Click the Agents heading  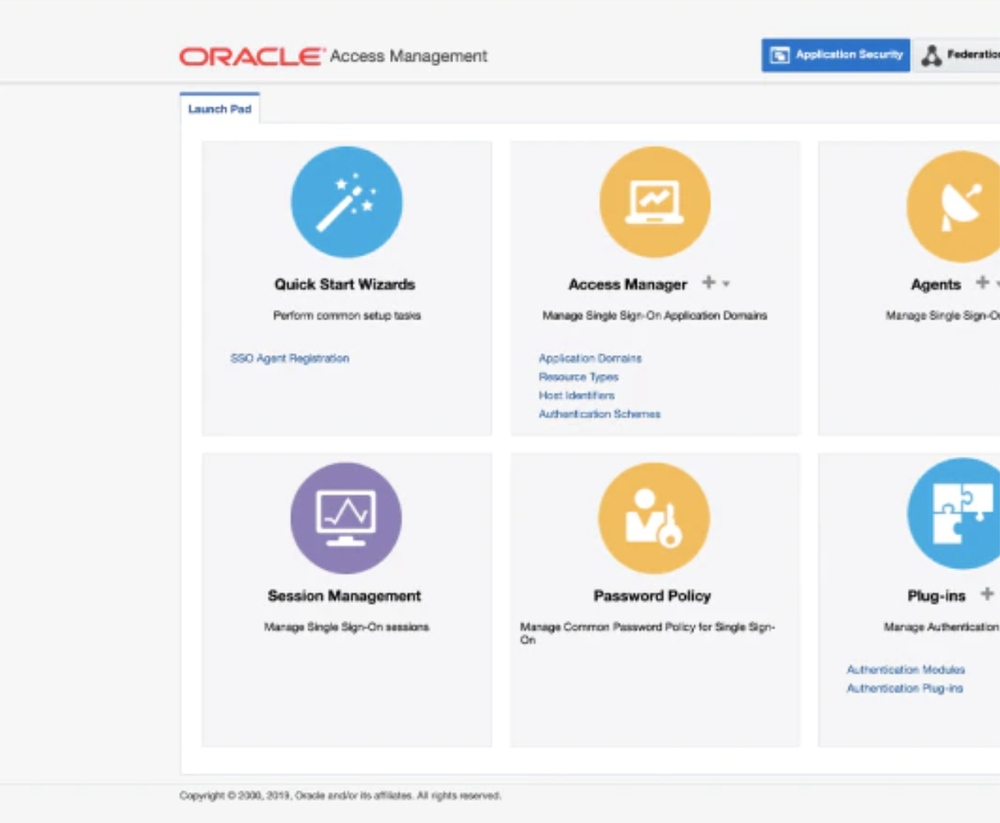click(936, 285)
